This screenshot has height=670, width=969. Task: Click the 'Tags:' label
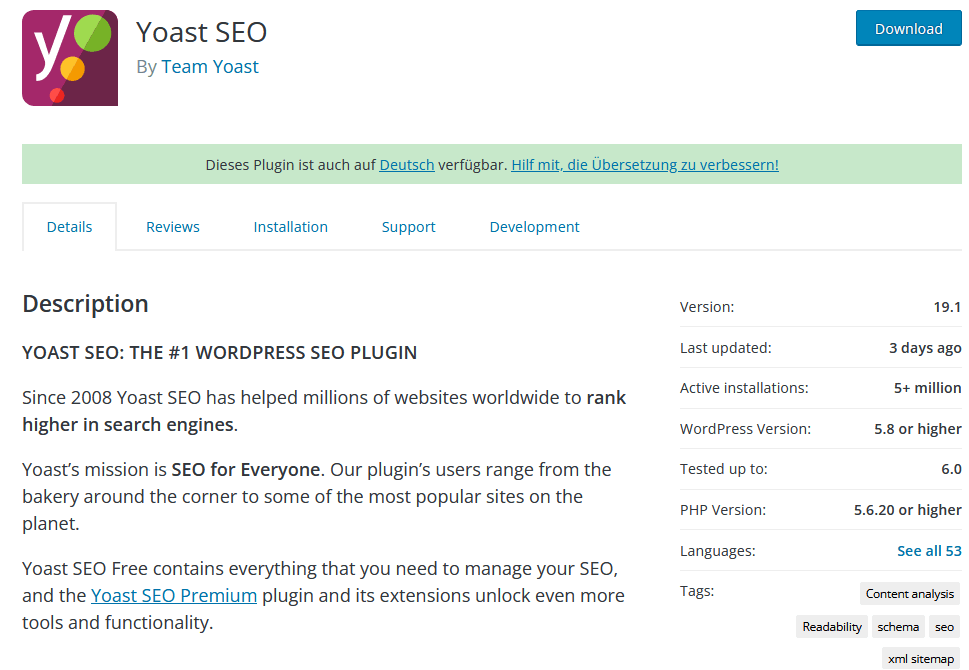click(697, 592)
